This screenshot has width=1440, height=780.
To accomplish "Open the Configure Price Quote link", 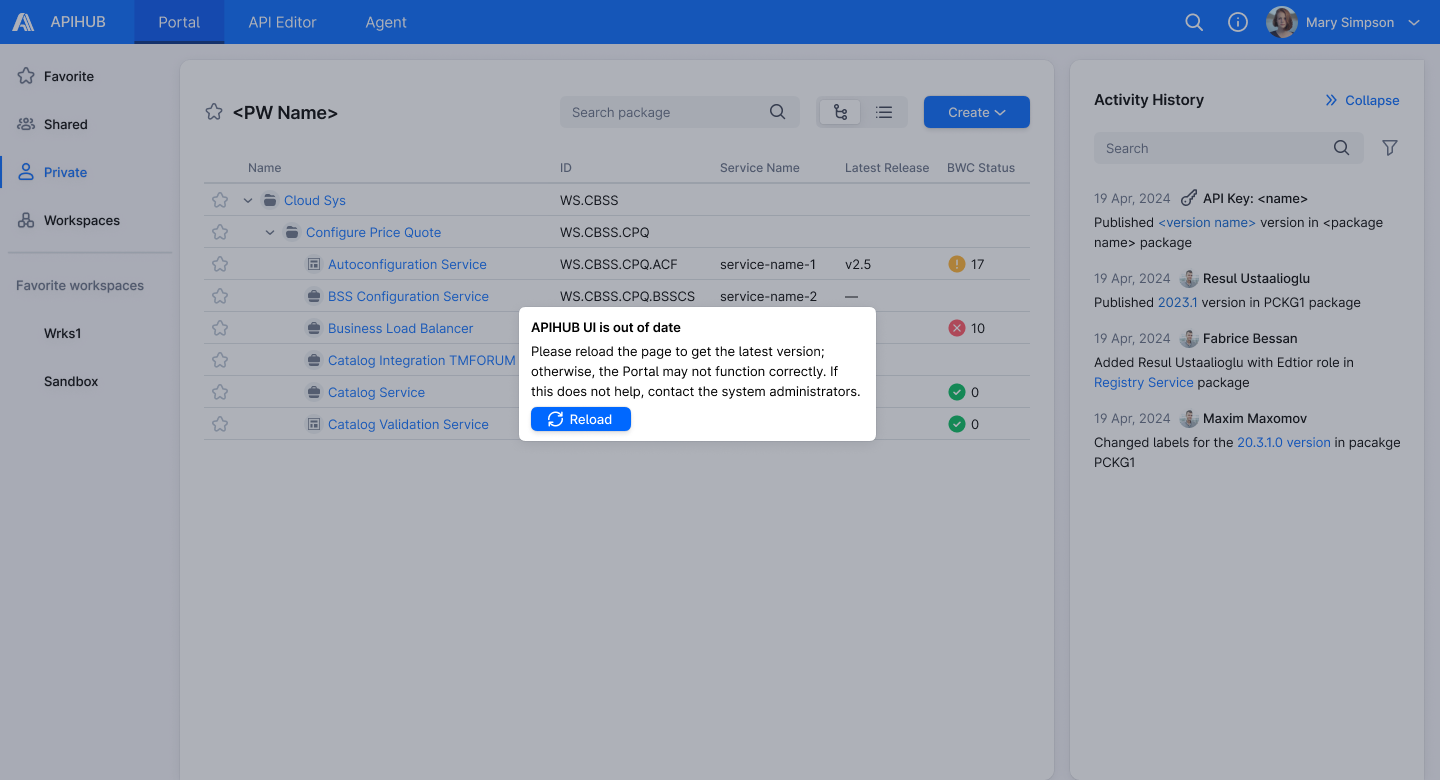I will tap(373, 232).
